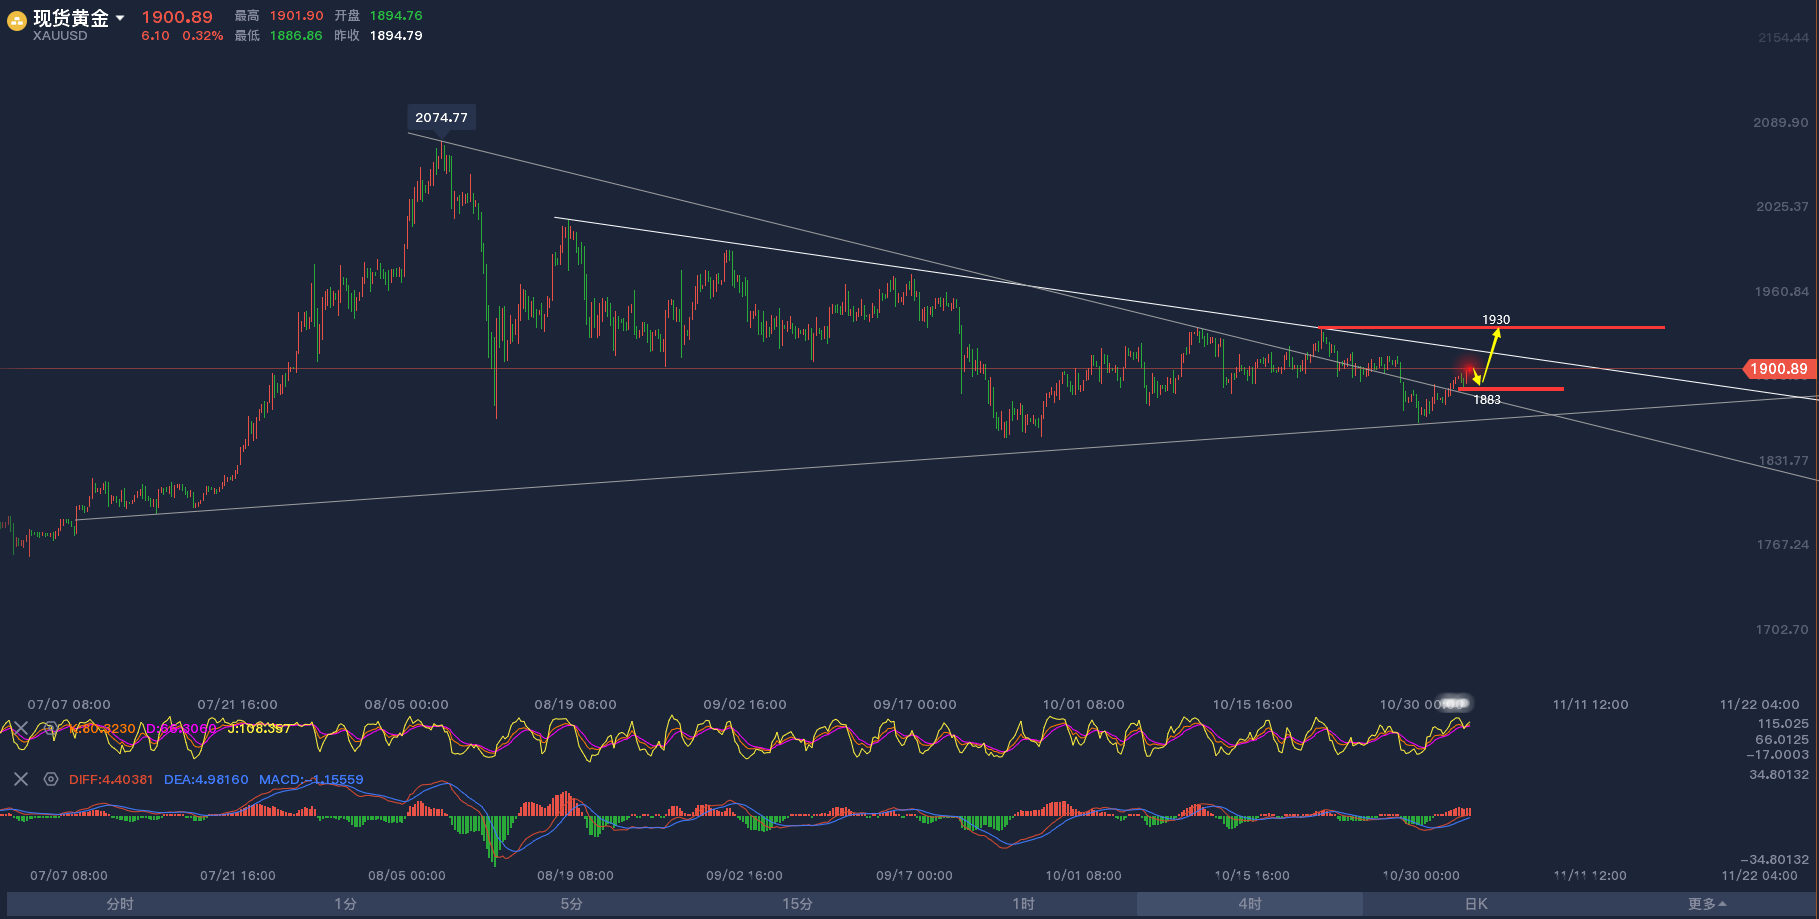Click the XAUUSD ticker text
Viewport: 1819px width, 919px height.
point(60,36)
